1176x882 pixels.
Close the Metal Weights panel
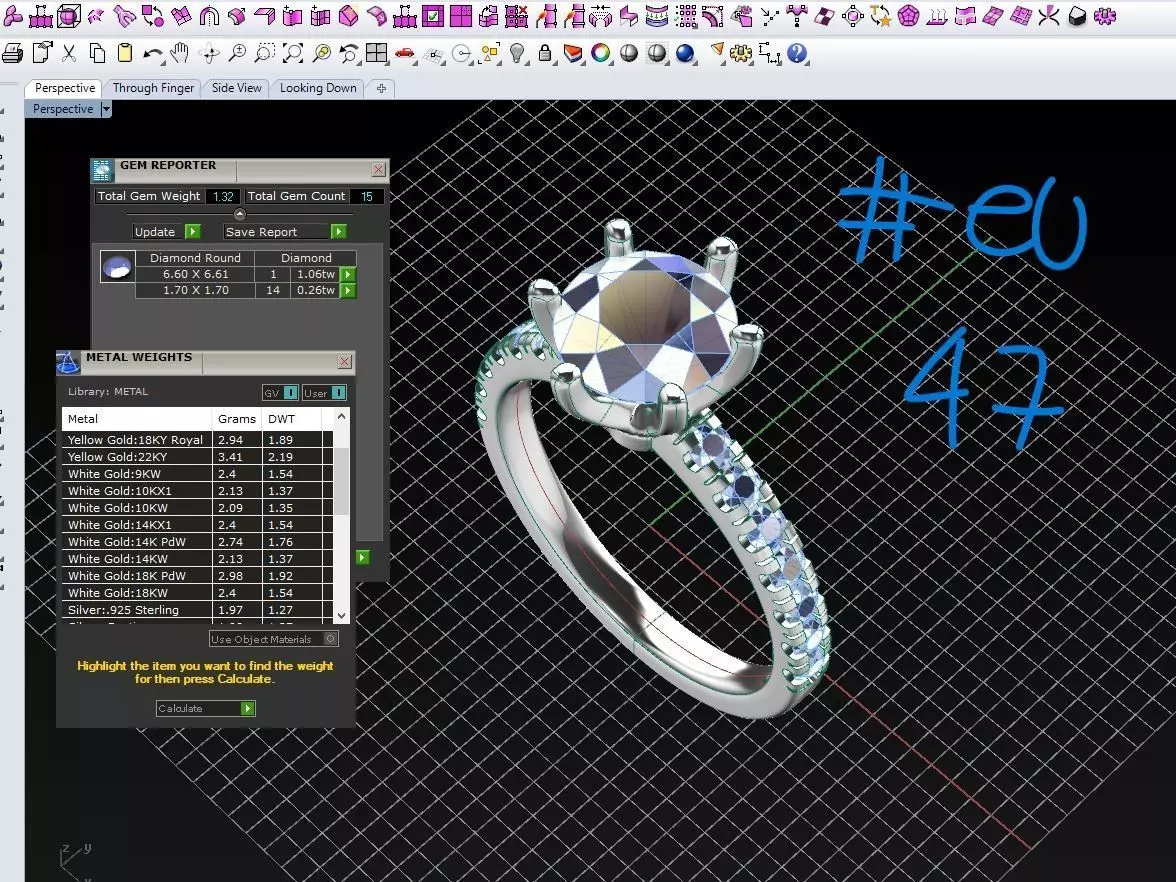[344, 362]
